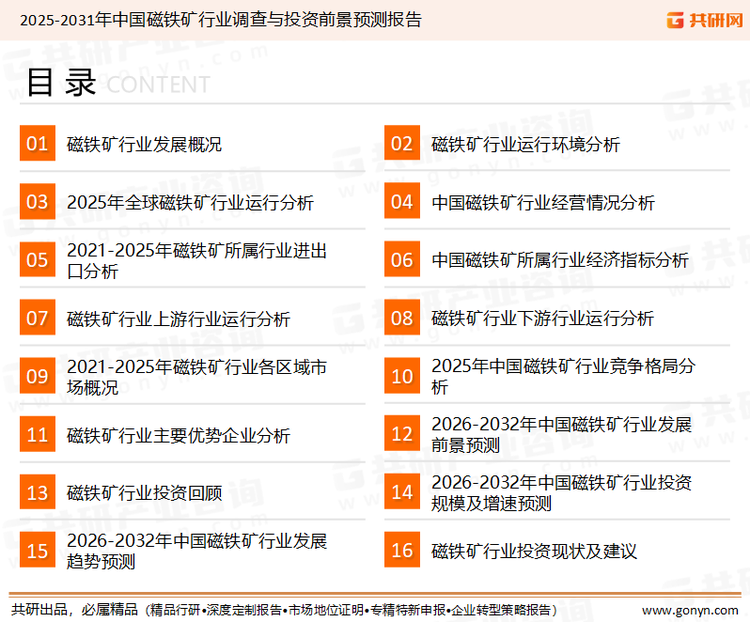The height and width of the screenshot is (622, 750).
Task: Go to 2025年全球磁铁矿行业运行分析 chapter
Action: coord(190,203)
